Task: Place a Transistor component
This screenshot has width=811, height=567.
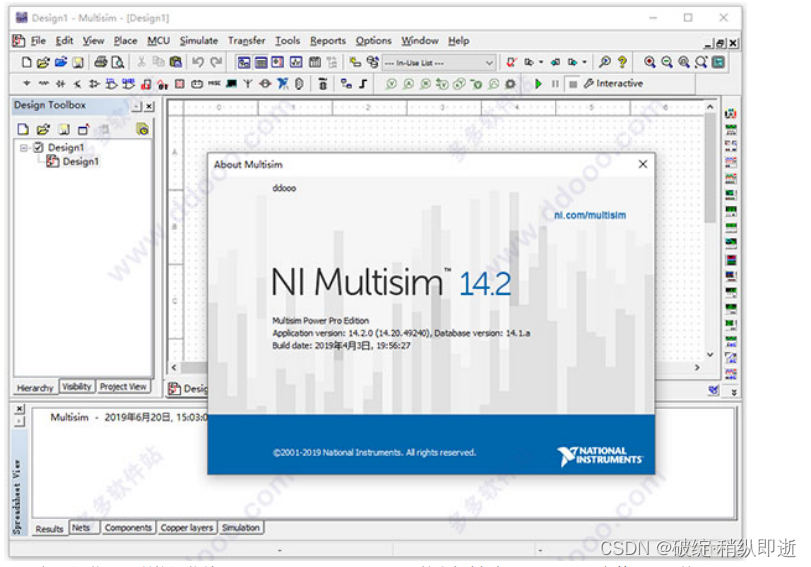Action: point(78,83)
